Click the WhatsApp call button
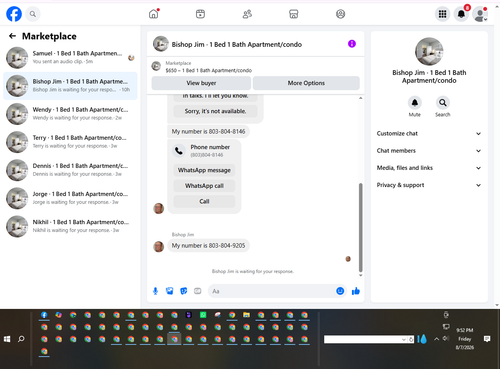 click(x=204, y=186)
